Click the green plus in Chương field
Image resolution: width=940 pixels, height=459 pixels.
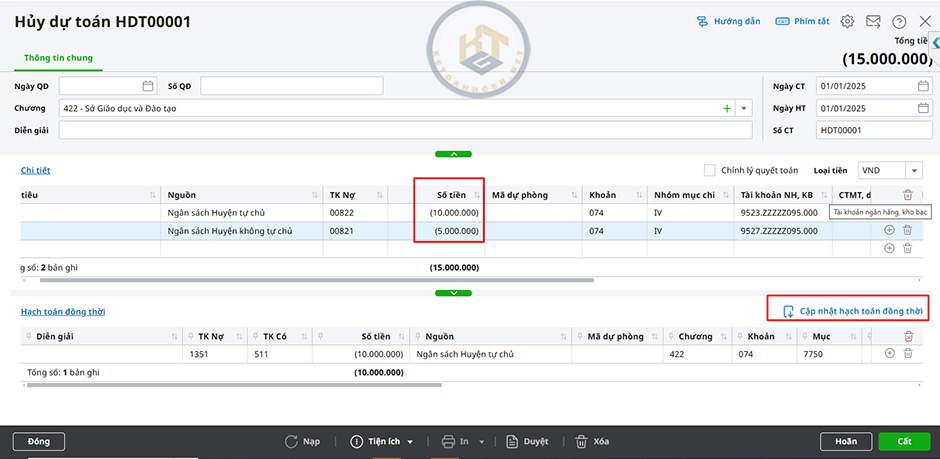pos(727,108)
